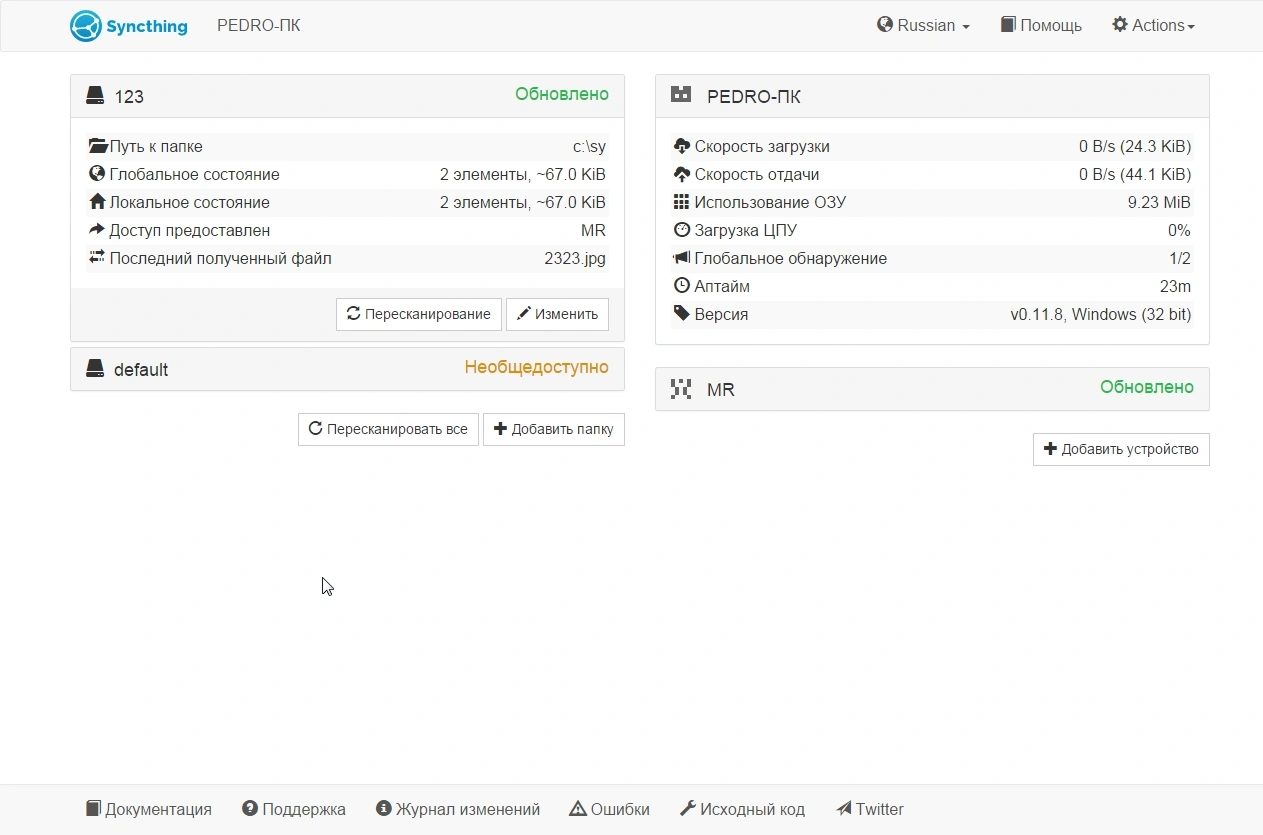The height and width of the screenshot is (835, 1263).
Task: Click the paper plane icon beside Twitter
Action: point(844,809)
